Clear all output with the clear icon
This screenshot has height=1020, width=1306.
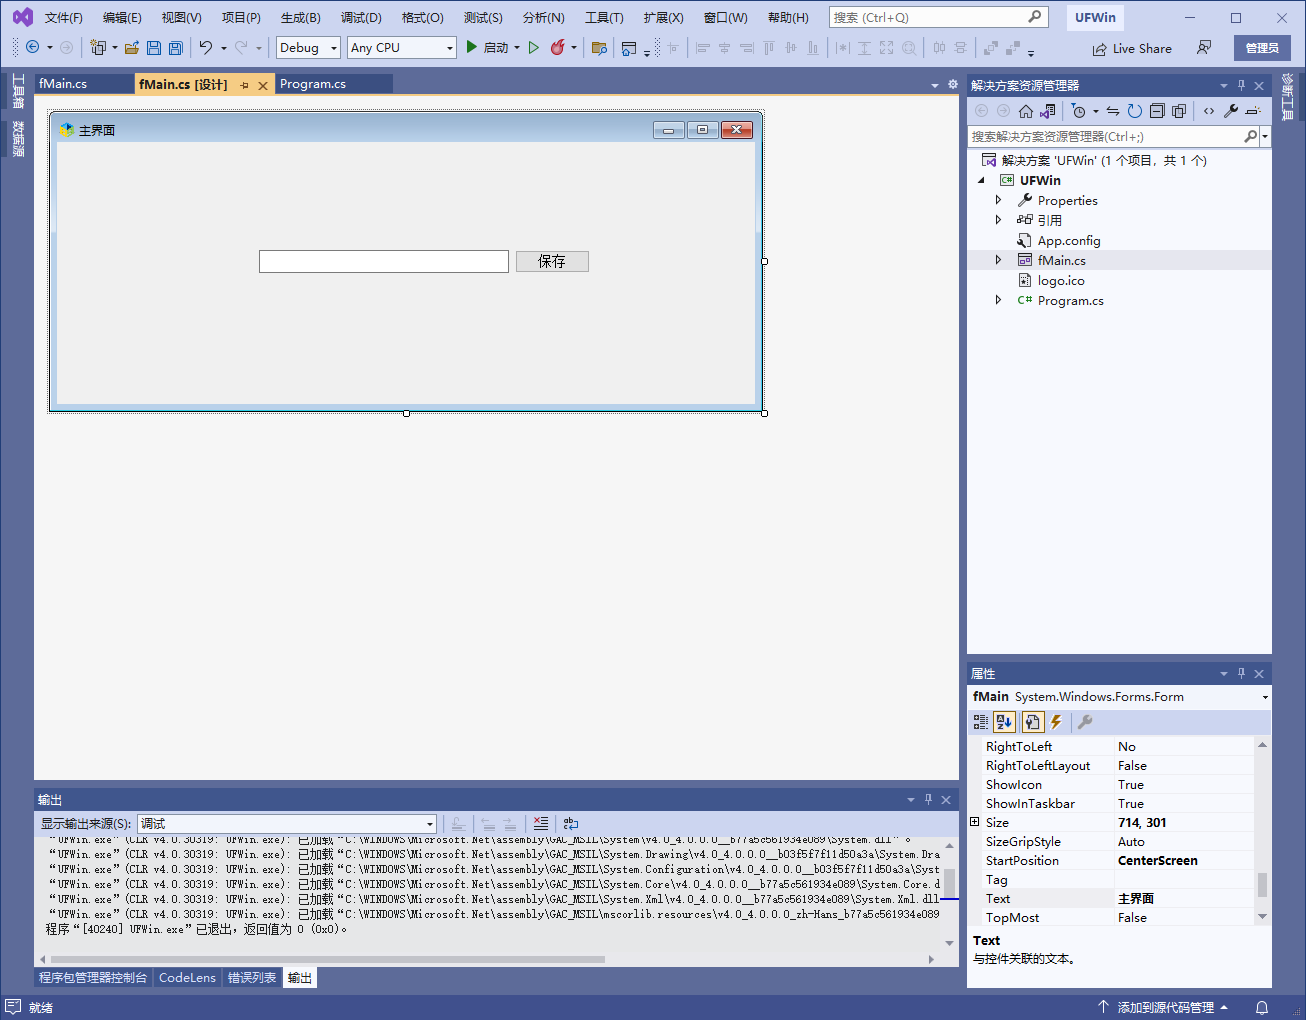[541, 824]
